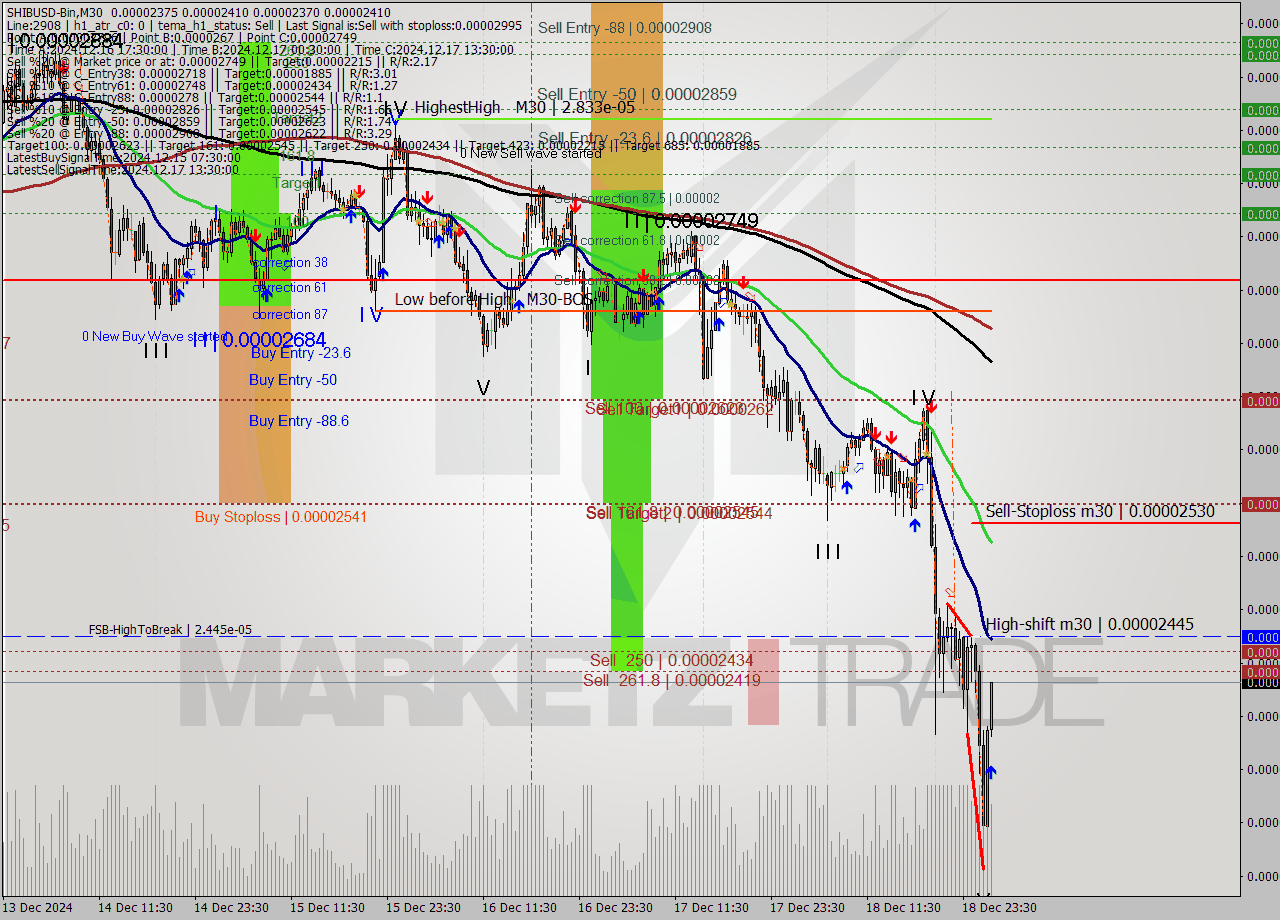The image size is (1280, 920).
Task: Click the '16 Dec 23:30' time axis label
Action: point(616,907)
